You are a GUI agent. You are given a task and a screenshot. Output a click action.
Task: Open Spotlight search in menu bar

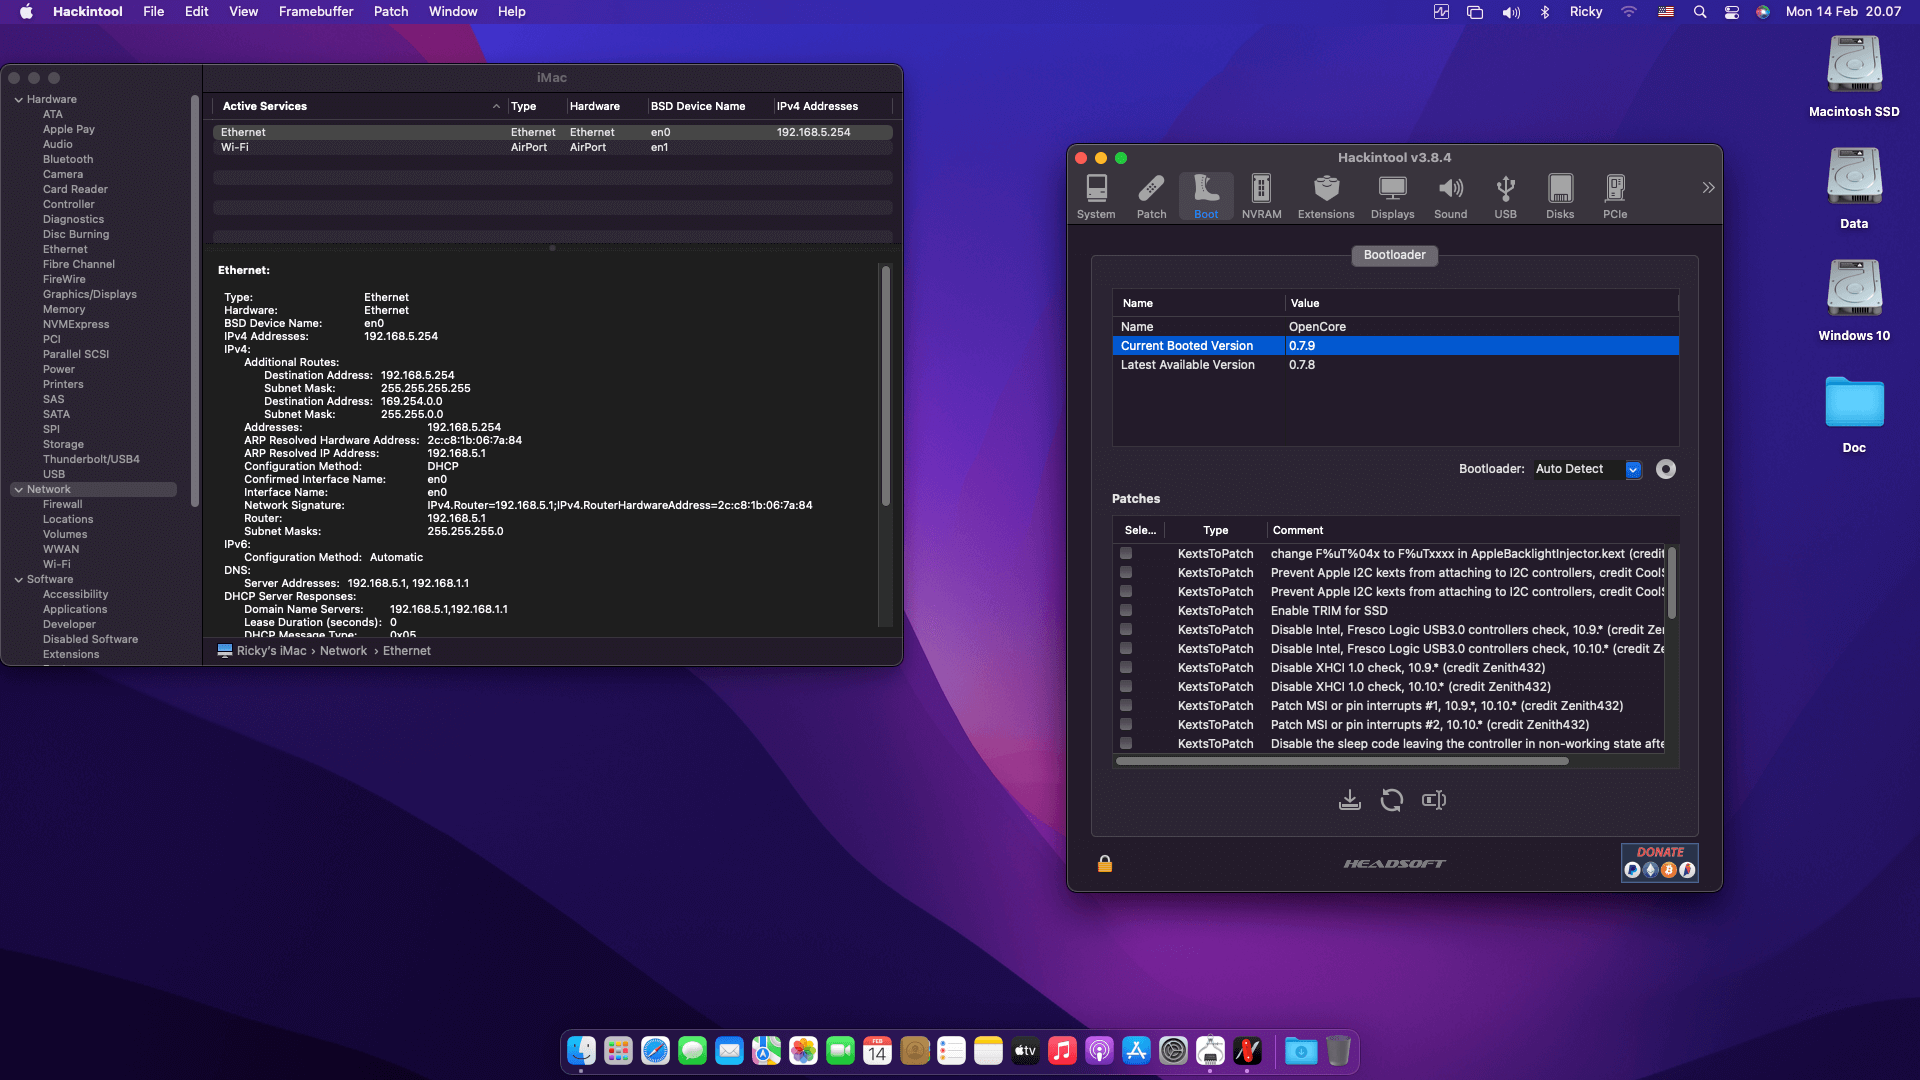click(1700, 12)
